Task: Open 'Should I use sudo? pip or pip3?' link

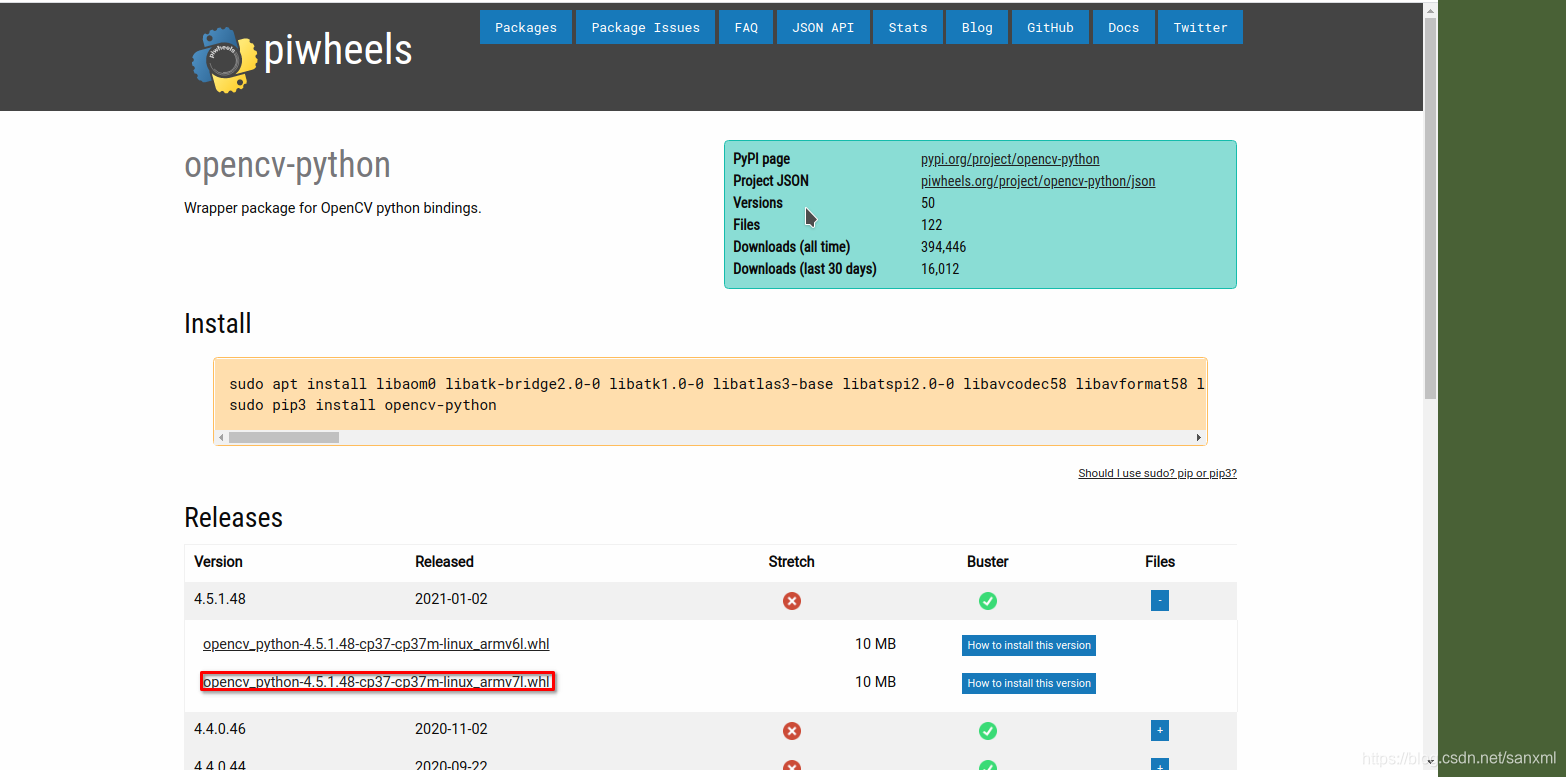Action: pyautogui.click(x=1157, y=473)
